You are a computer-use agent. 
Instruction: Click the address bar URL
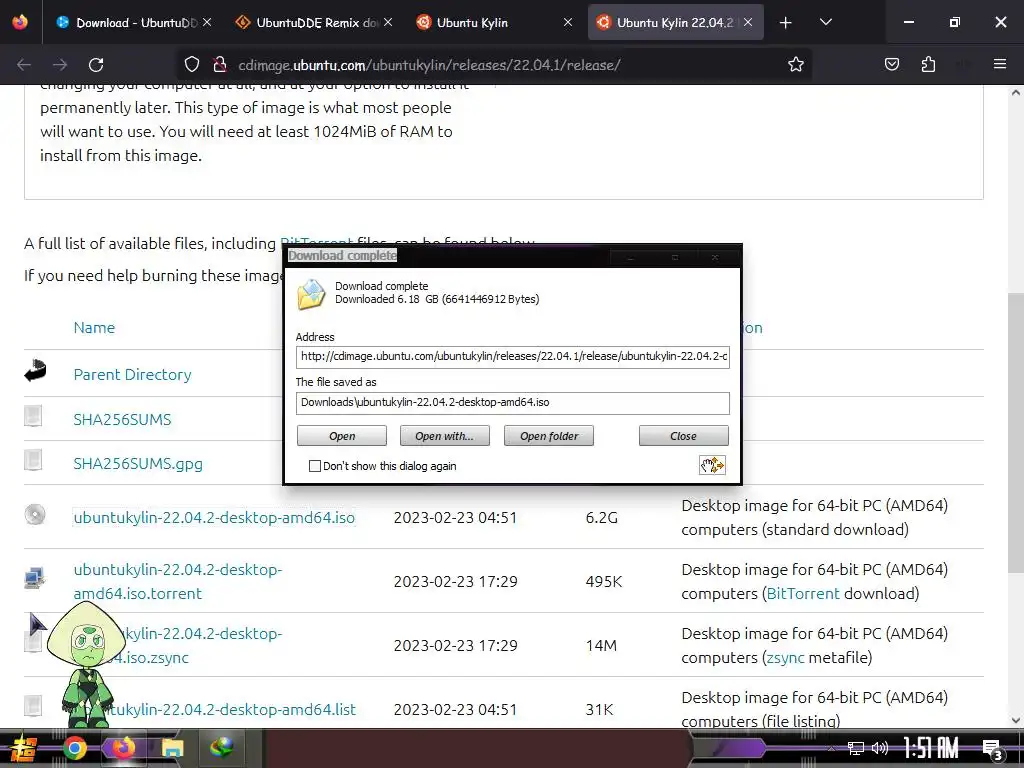429,65
